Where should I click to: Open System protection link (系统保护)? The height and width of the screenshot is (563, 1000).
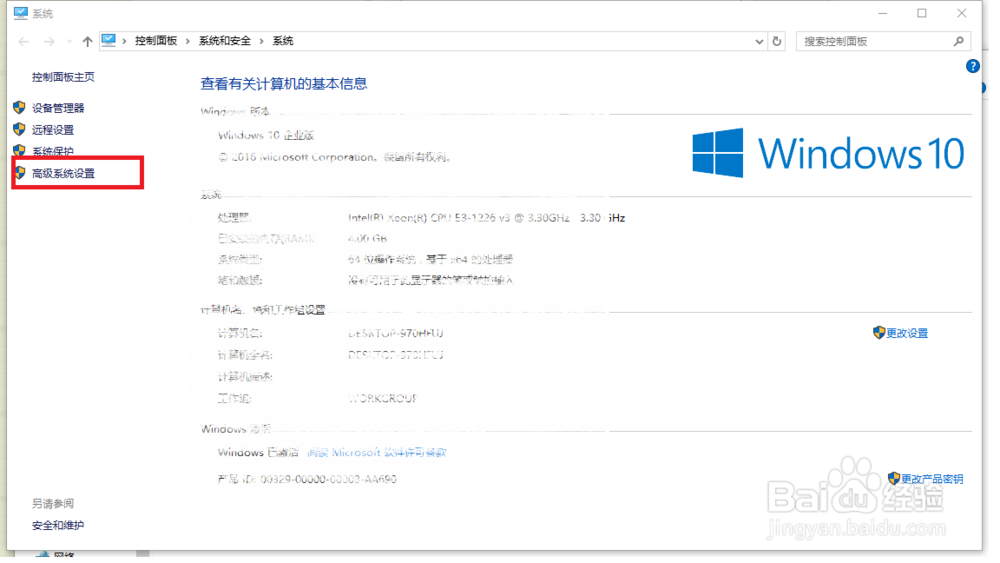(54, 153)
